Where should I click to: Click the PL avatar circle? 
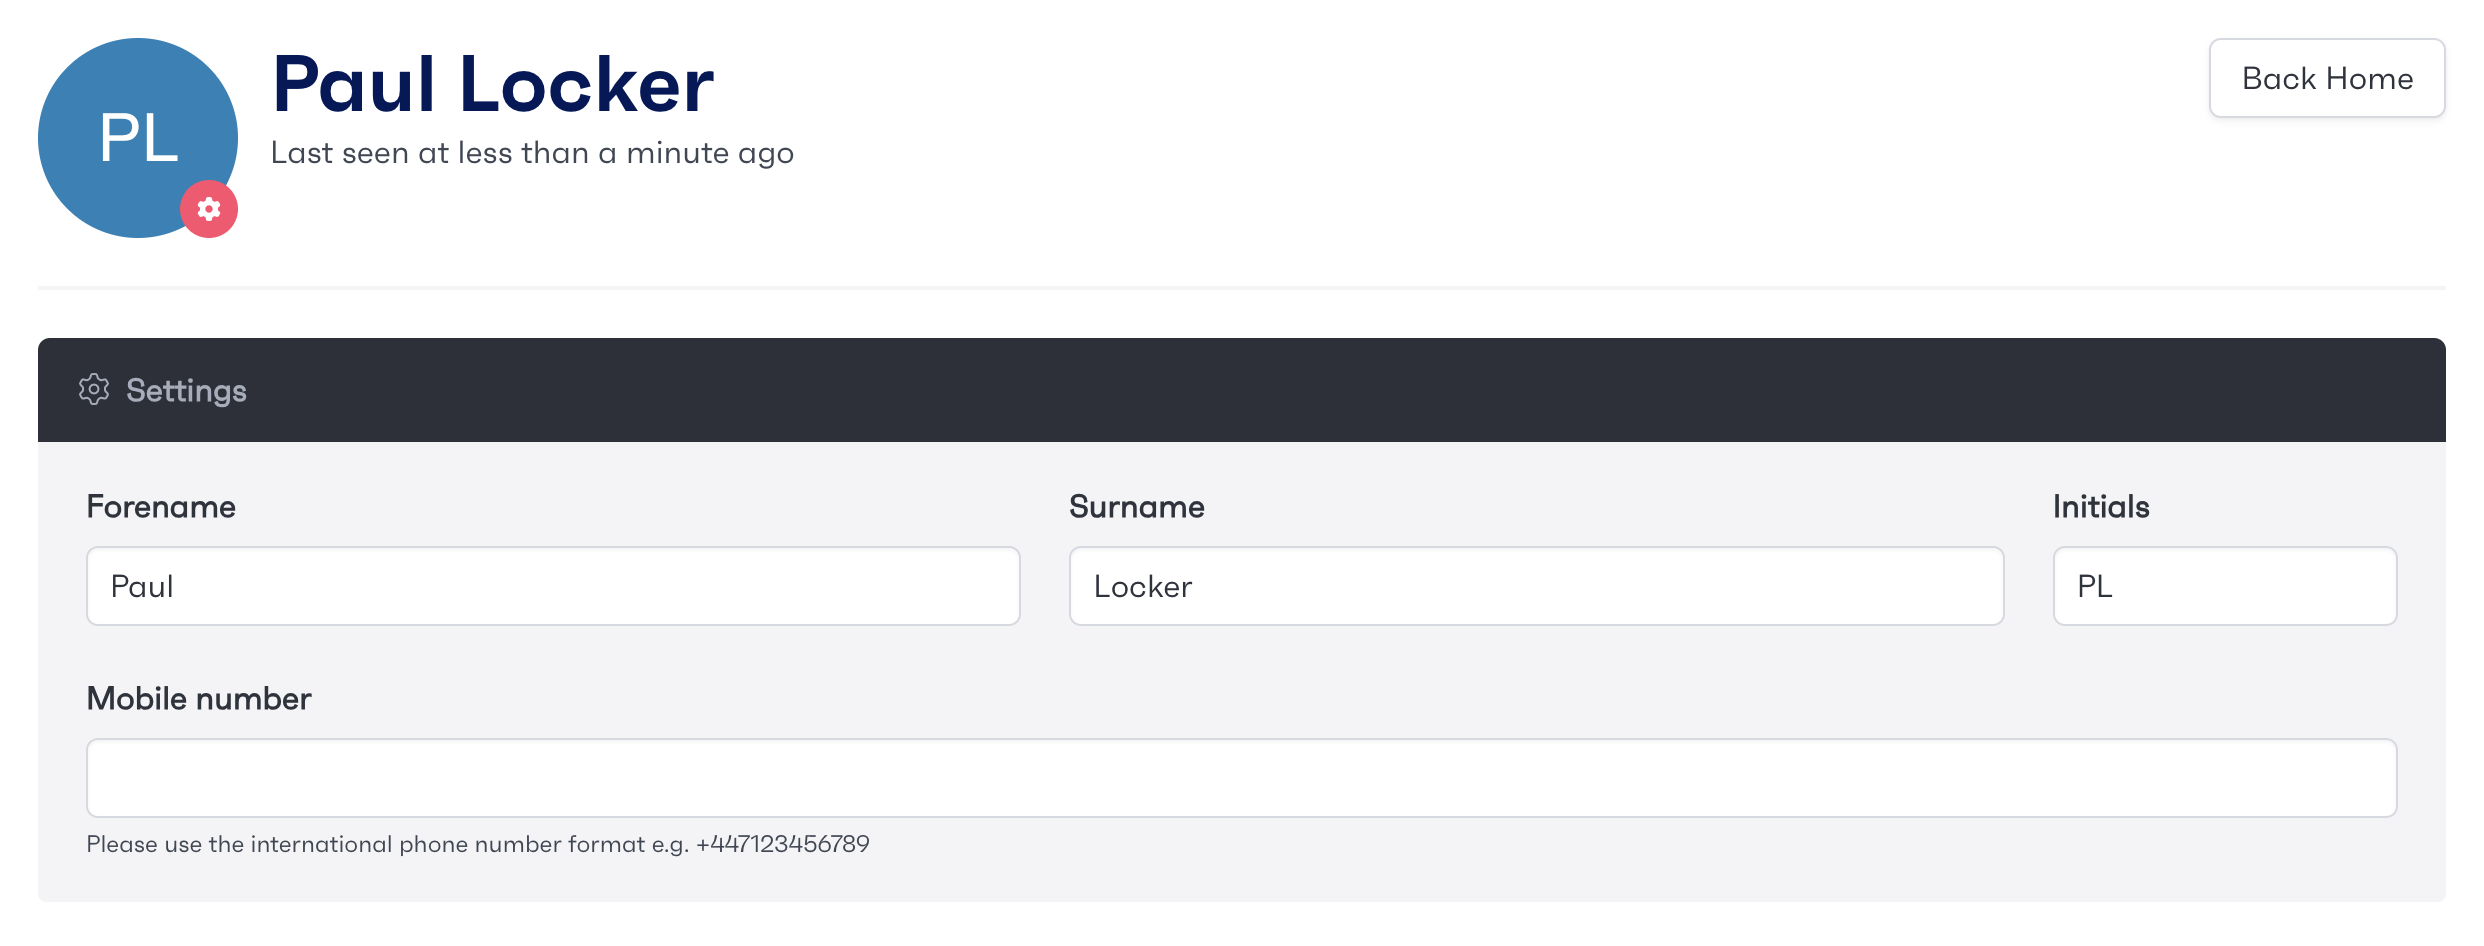[138, 138]
